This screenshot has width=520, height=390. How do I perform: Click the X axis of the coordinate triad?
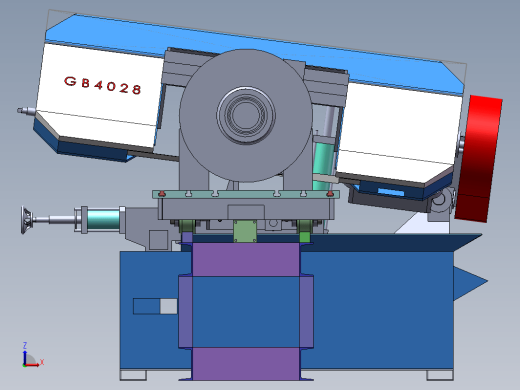(33, 364)
